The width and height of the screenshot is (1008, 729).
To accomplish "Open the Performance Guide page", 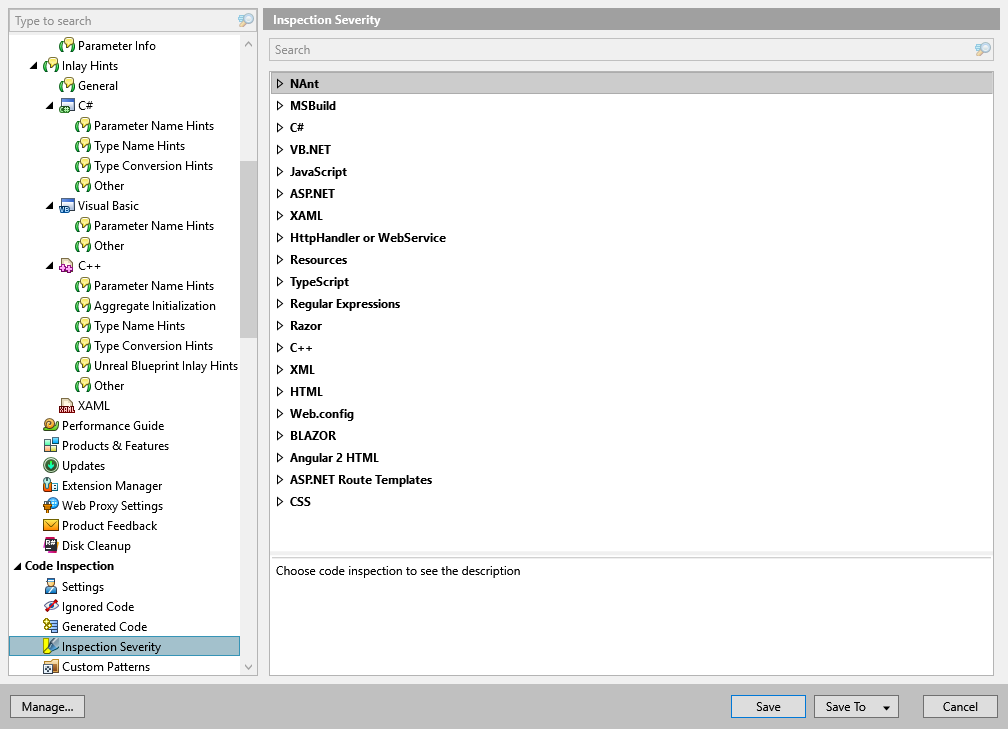I will tap(112, 426).
